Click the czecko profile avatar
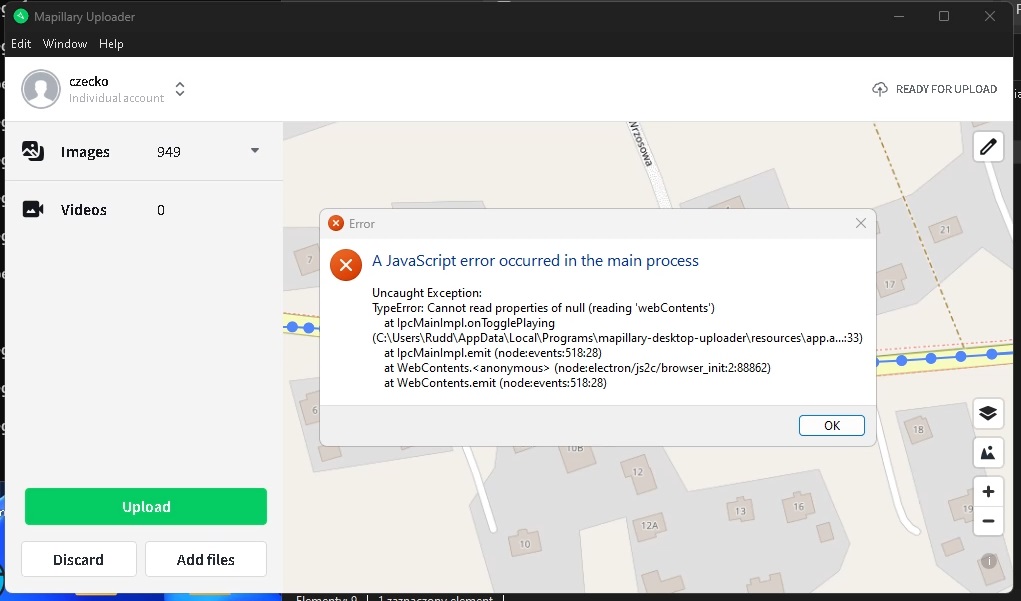The height and width of the screenshot is (601, 1021). coord(41,89)
